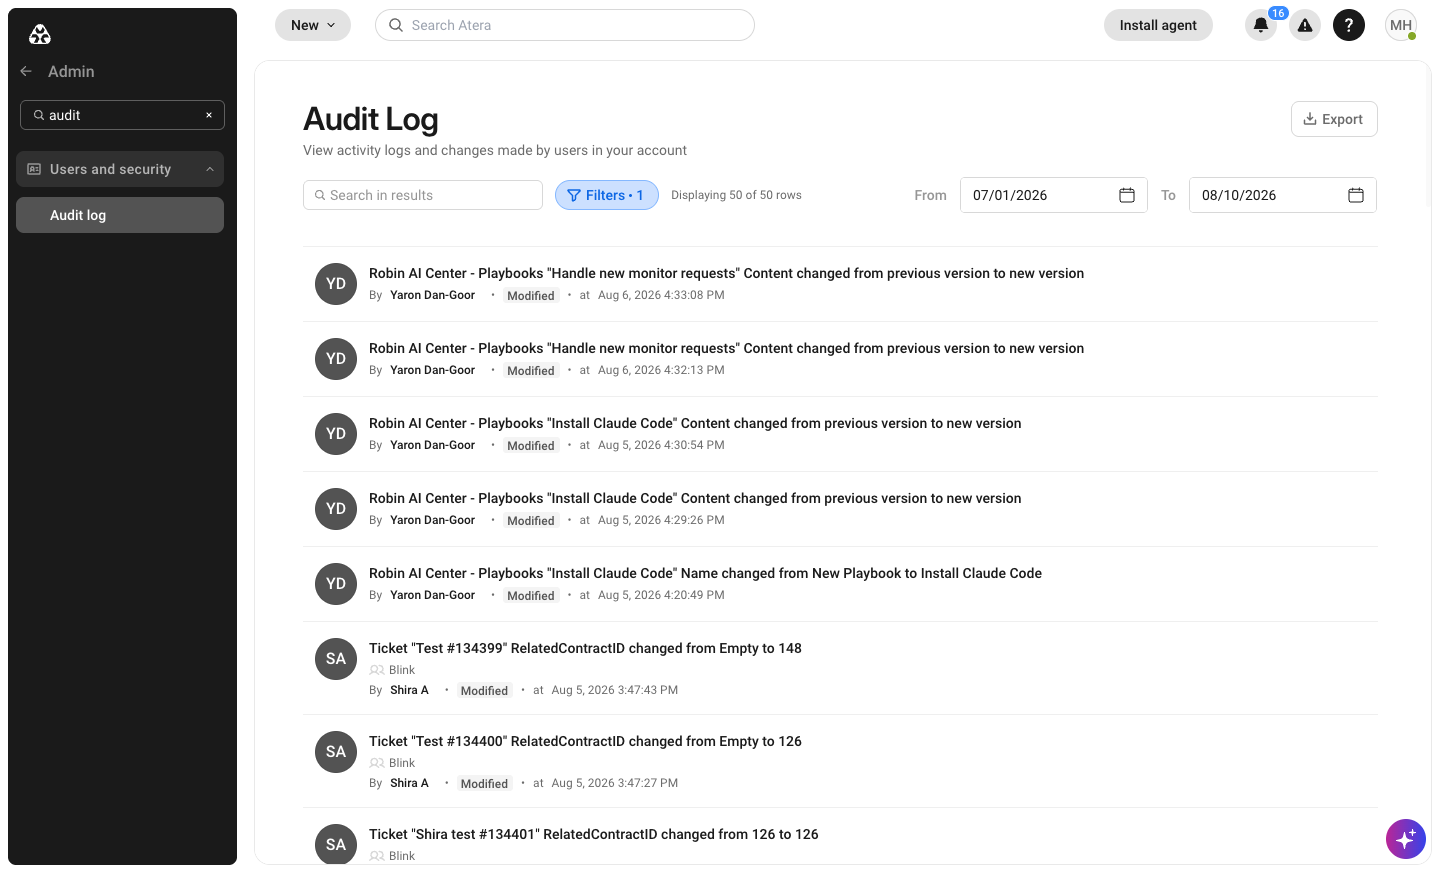
Task: Select Ticket Test #134400 entry title
Action: (x=585, y=741)
